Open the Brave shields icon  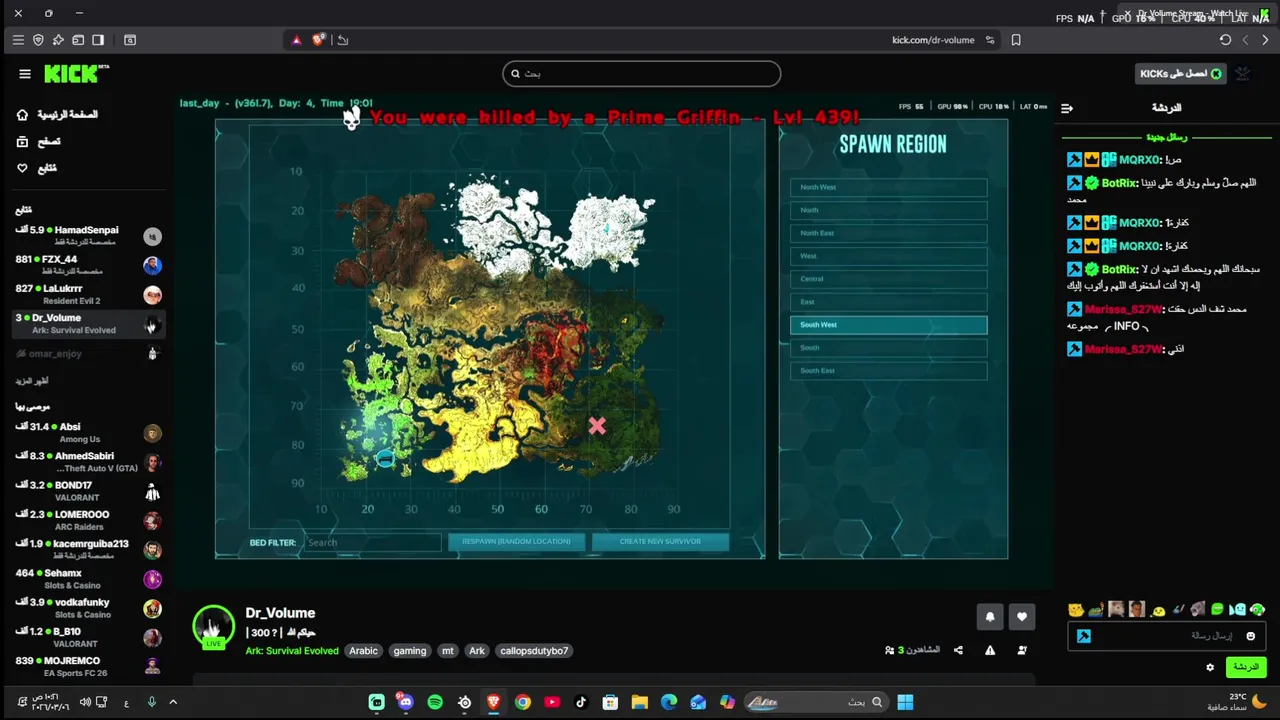[318, 40]
